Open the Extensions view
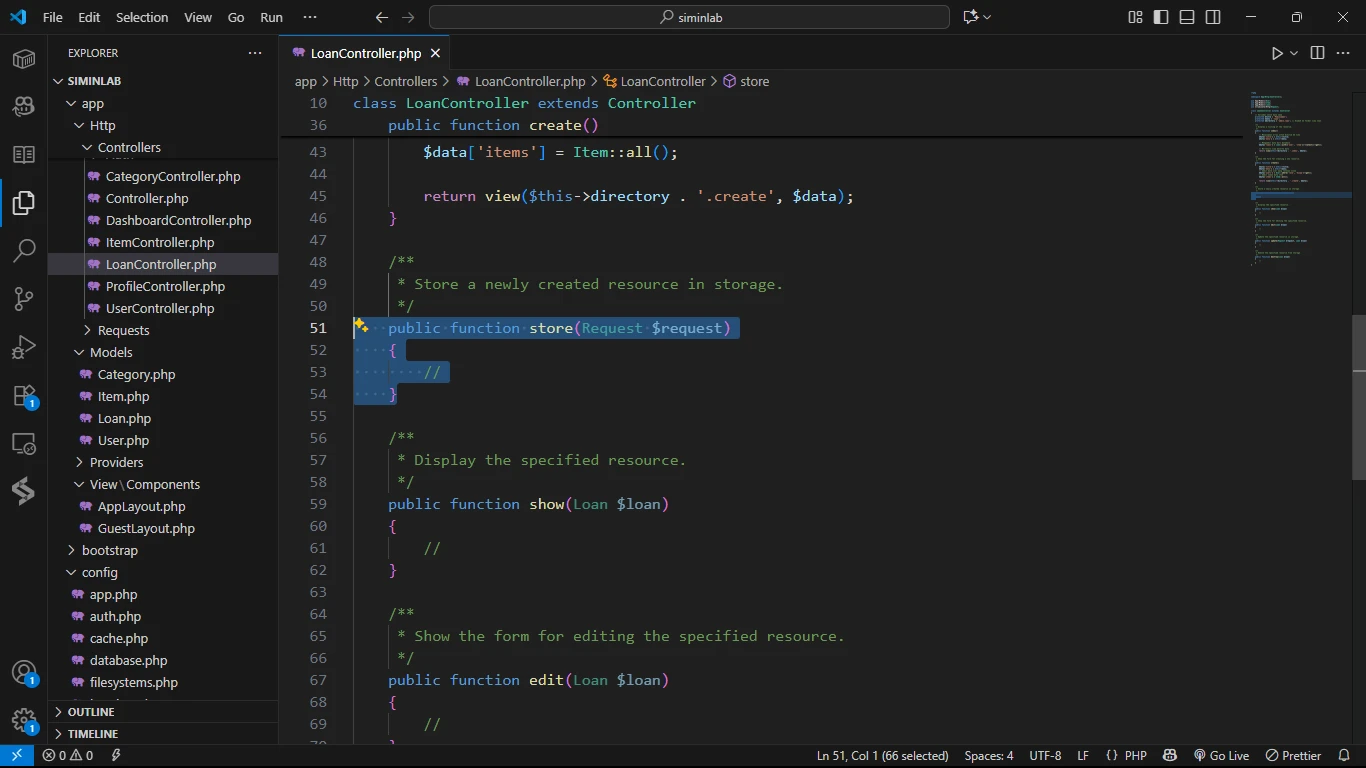1366x768 pixels. point(24,396)
